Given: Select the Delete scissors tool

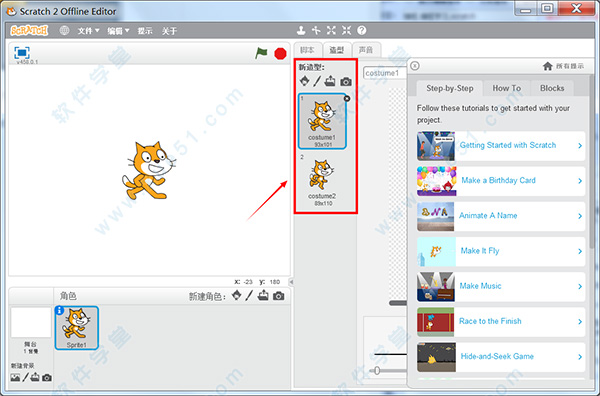Looking at the screenshot, I should (316, 30).
